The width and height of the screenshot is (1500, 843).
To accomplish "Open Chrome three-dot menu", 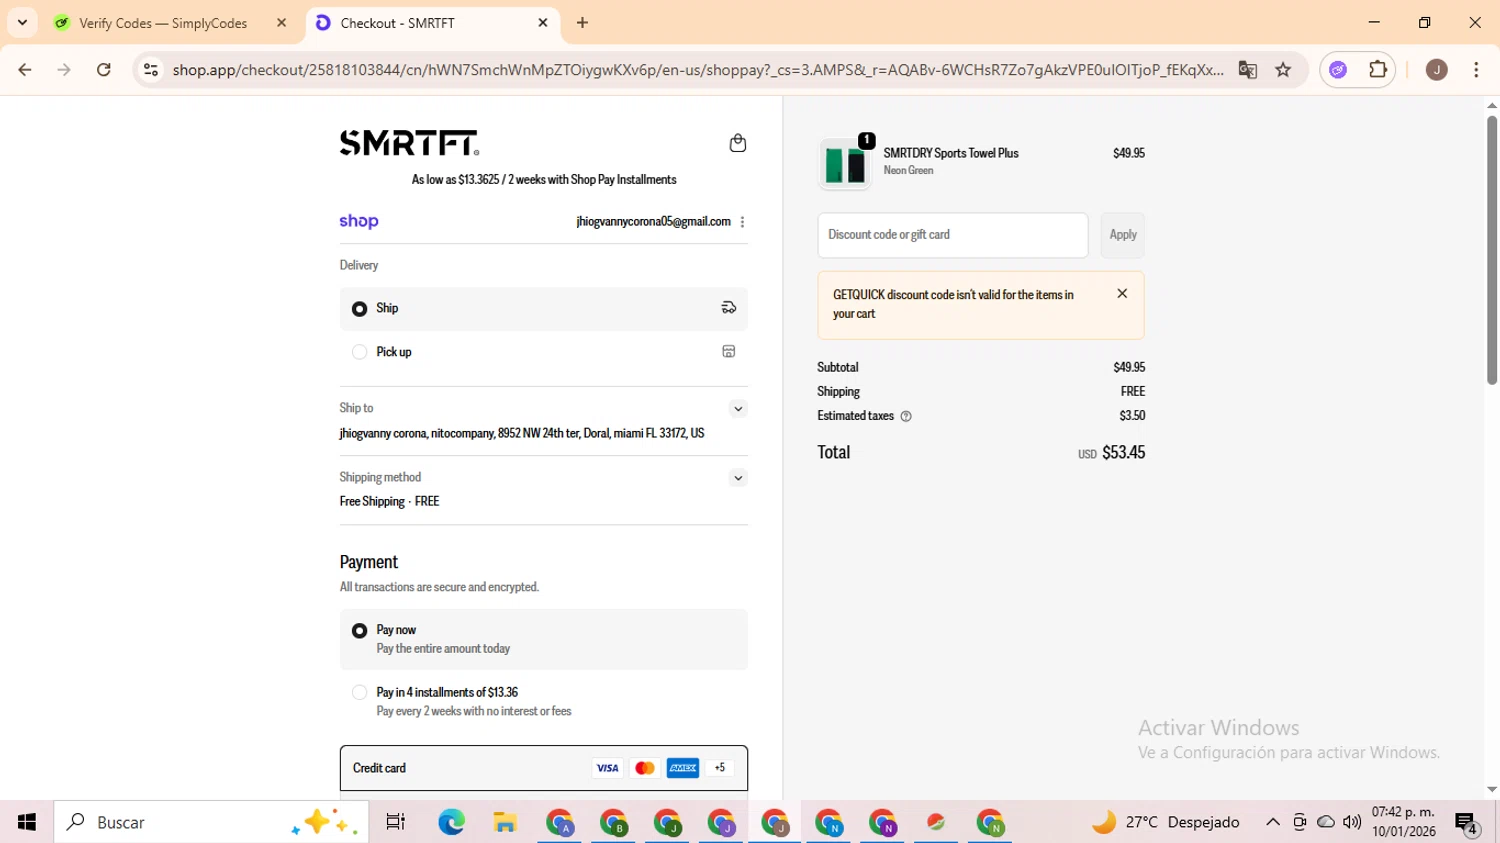I will coord(1476,70).
